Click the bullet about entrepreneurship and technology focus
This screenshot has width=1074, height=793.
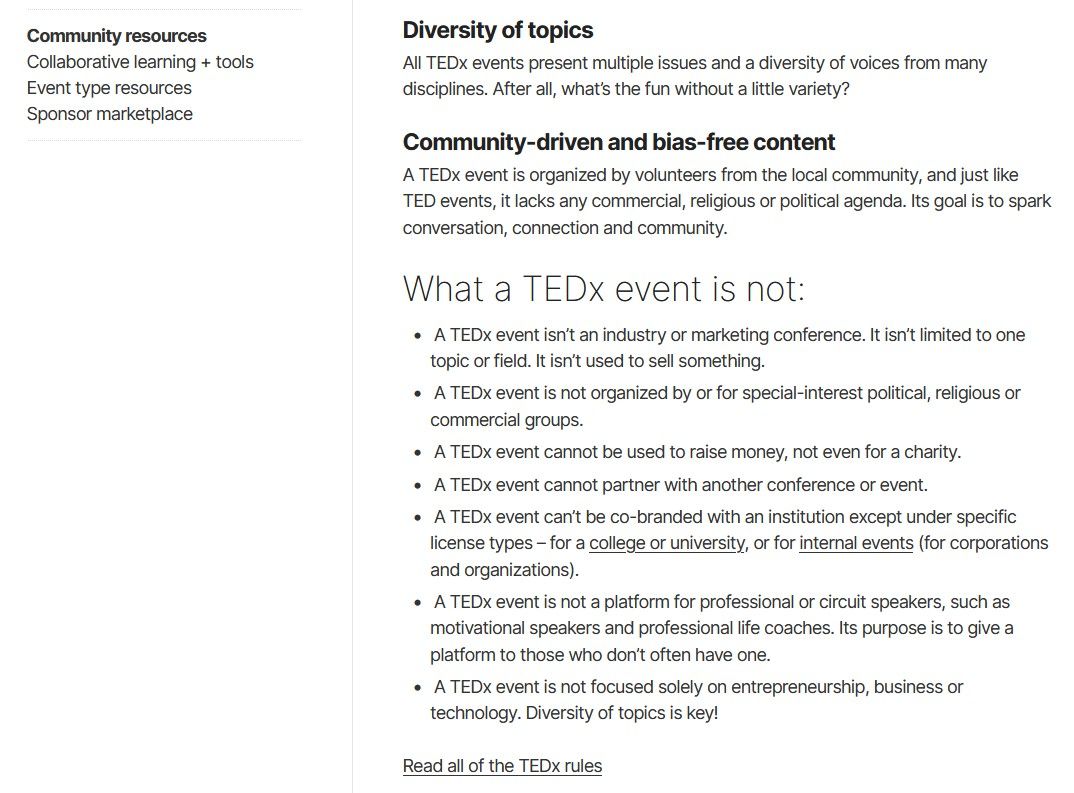(x=700, y=699)
